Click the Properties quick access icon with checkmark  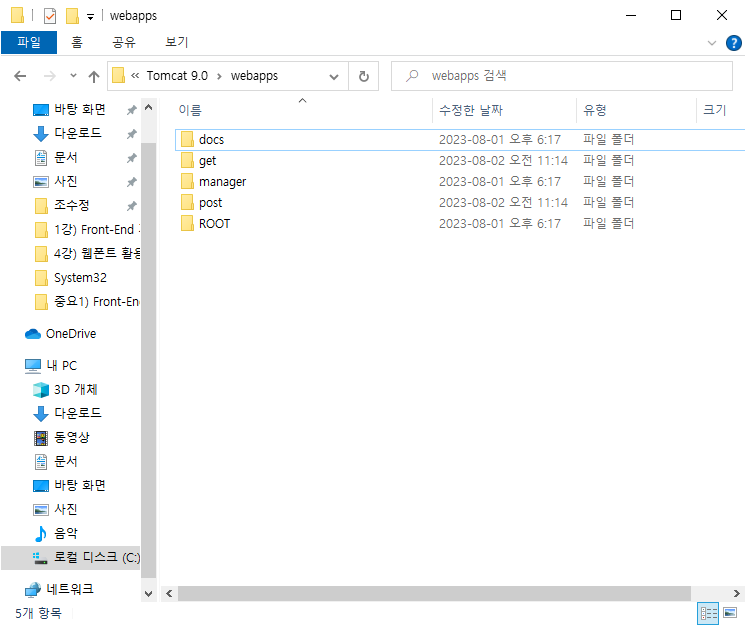(x=49, y=16)
